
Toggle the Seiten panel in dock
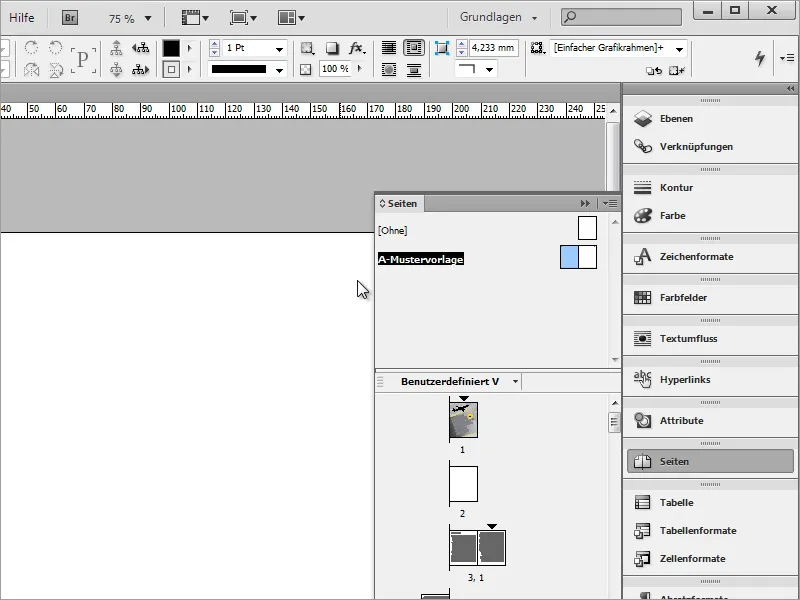(x=710, y=462)
